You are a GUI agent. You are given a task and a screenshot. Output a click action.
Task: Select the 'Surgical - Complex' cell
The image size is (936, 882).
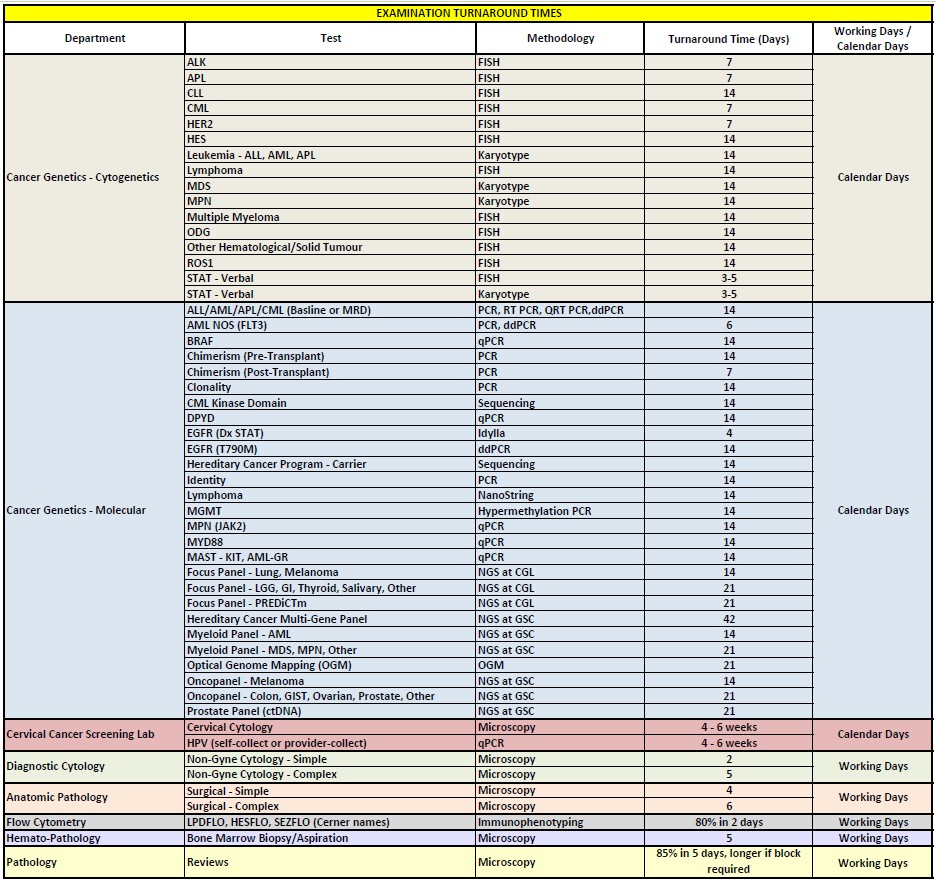[x=330, y=806]
